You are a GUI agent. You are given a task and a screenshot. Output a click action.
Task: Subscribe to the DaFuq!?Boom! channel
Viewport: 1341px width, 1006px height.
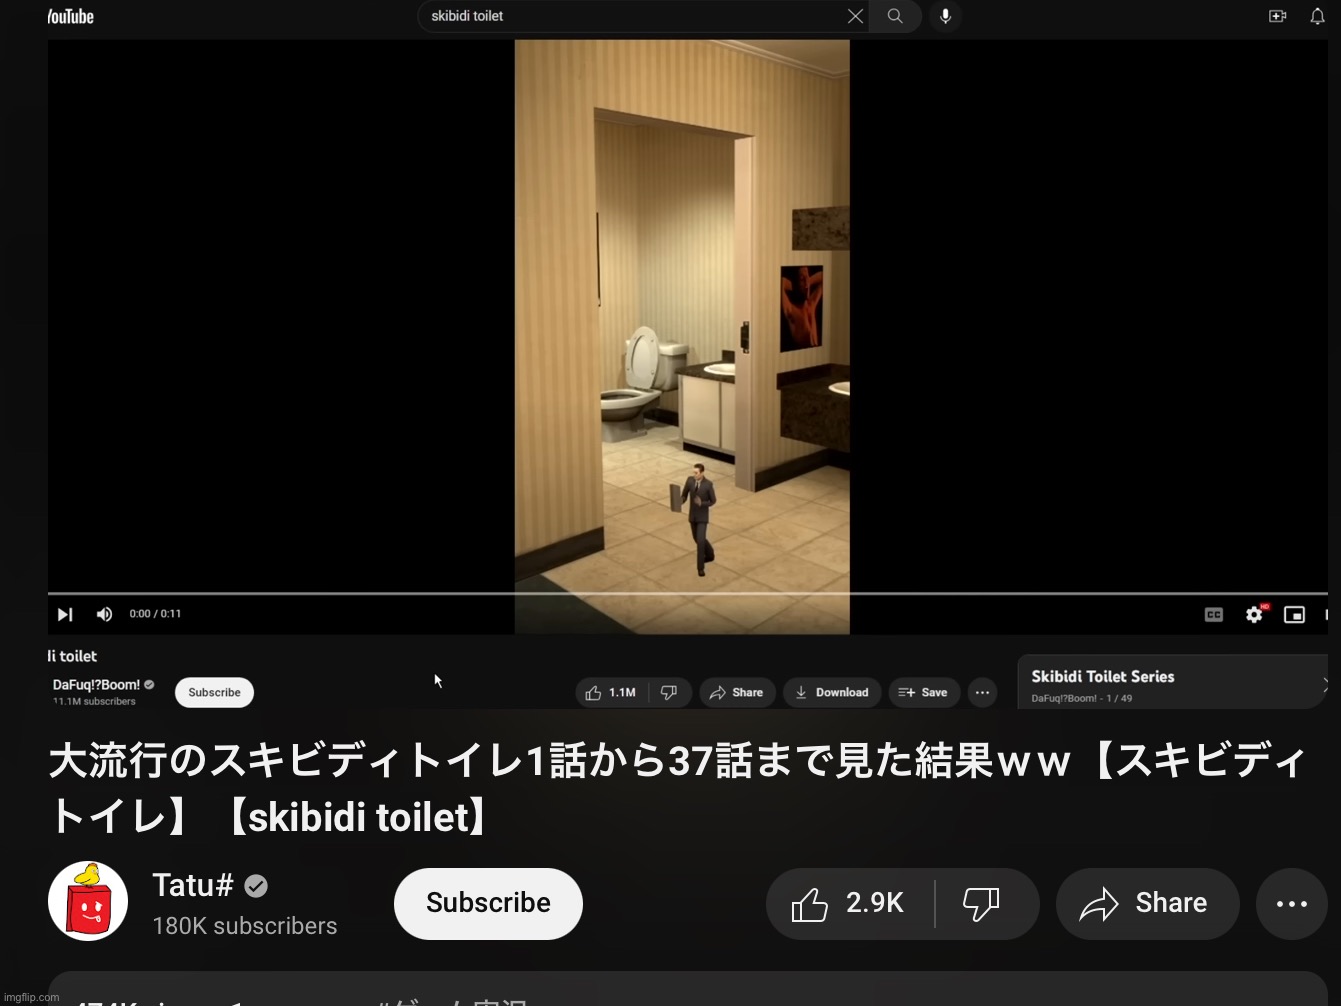pos(214,692)
